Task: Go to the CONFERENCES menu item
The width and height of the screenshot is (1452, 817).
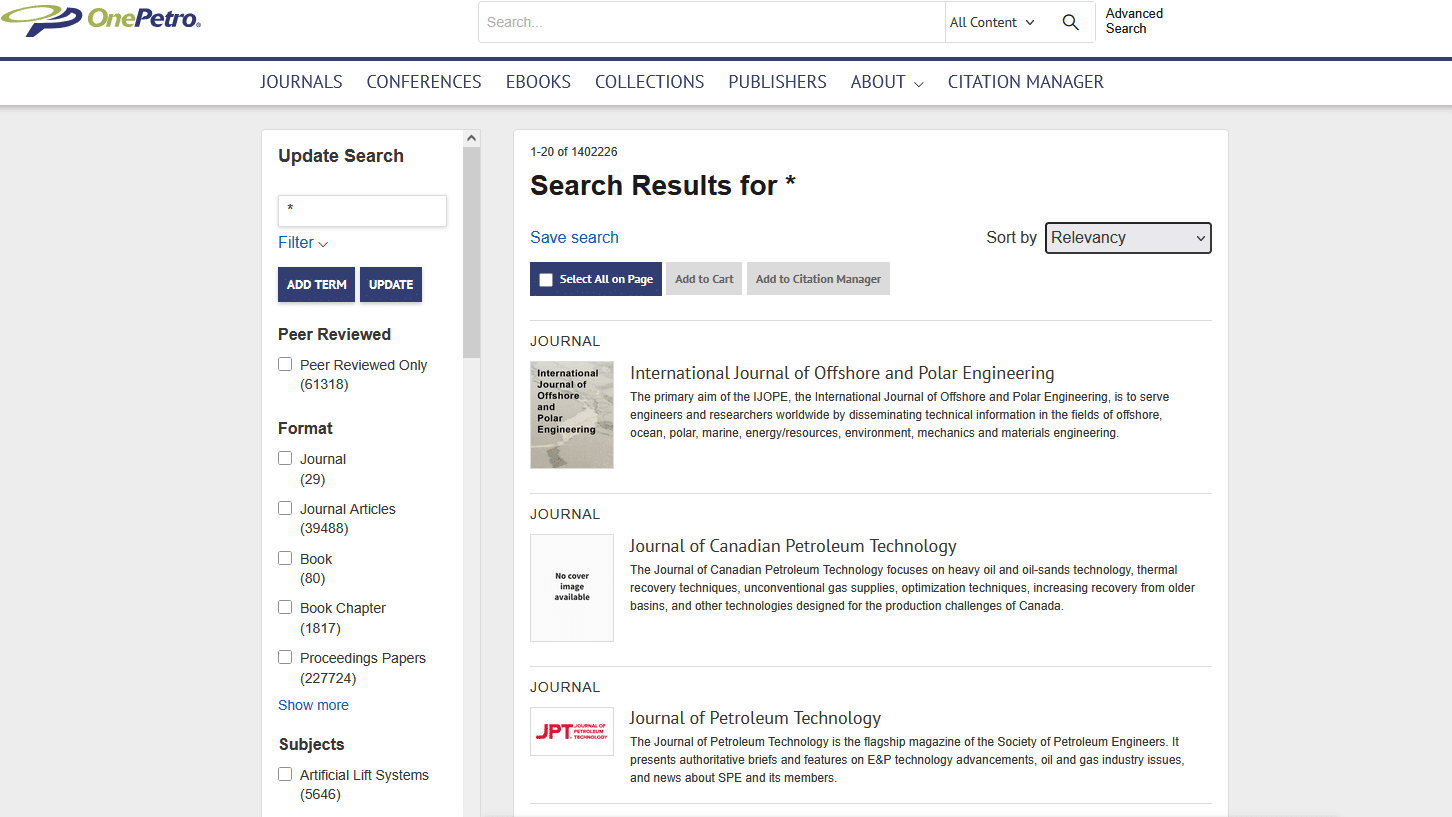Action: (424, 82)
